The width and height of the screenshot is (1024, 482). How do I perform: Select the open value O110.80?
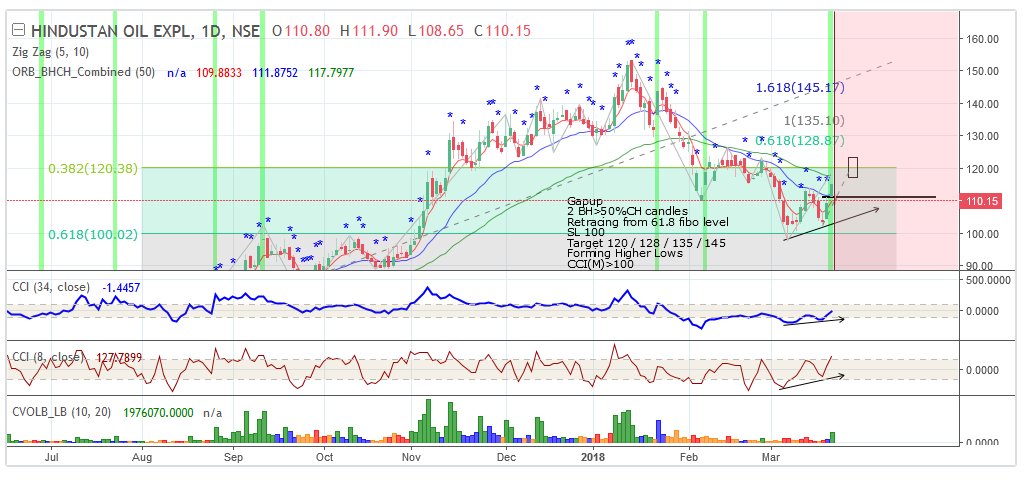(x=301, y=30)
